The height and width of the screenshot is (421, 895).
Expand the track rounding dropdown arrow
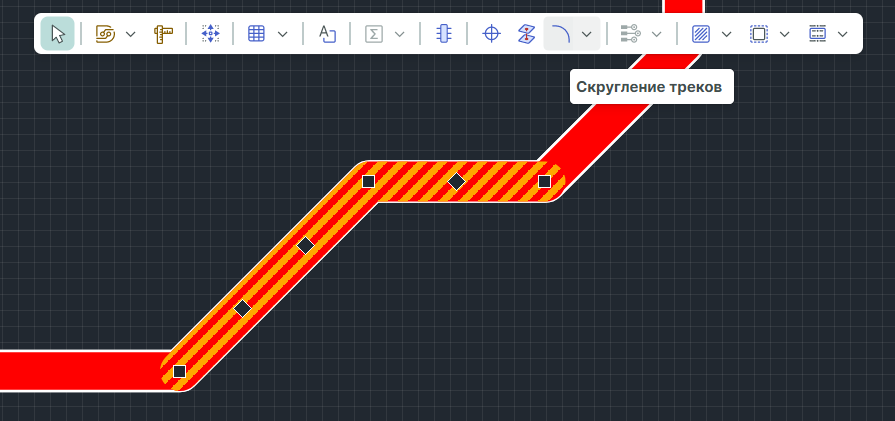[x=587, y=34]
